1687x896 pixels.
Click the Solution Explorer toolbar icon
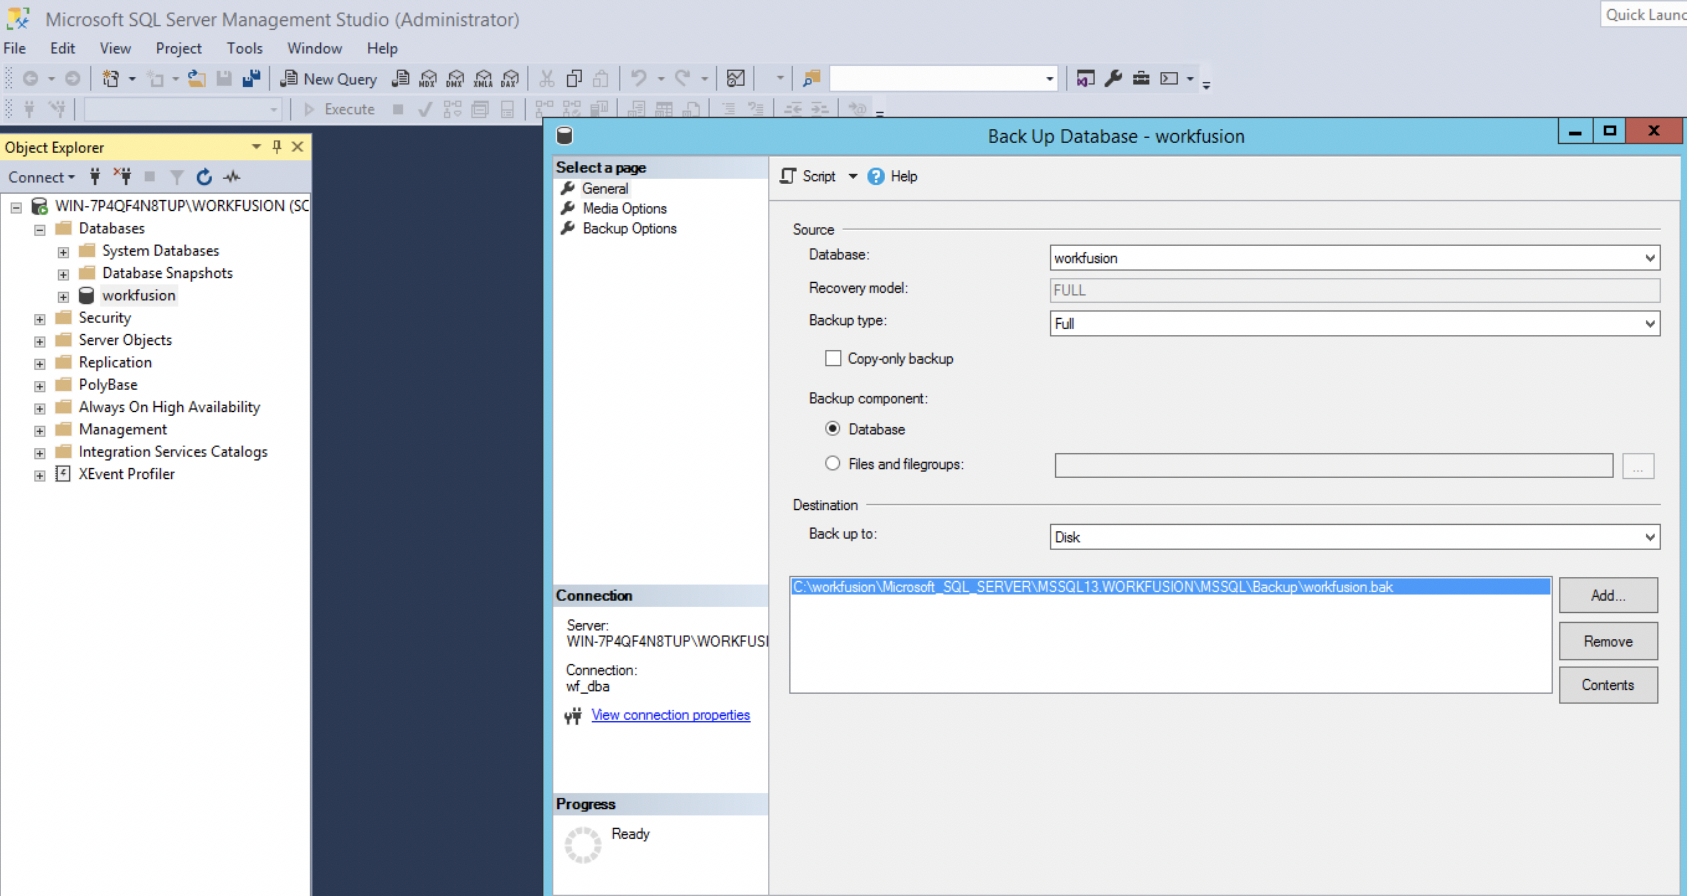[1085, 79]
